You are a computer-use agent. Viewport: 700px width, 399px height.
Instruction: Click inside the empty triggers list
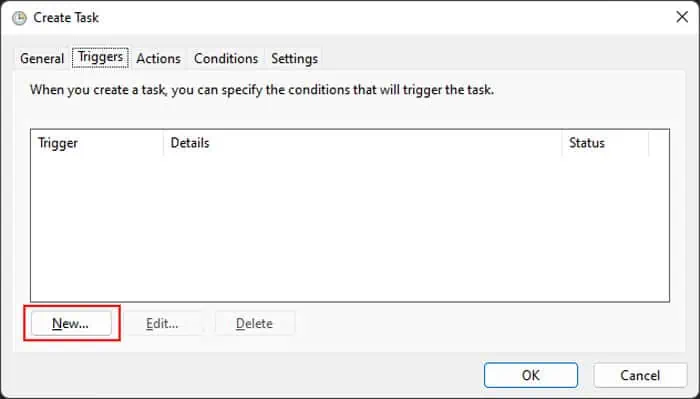pyautogui.click(x=350, y=228)
